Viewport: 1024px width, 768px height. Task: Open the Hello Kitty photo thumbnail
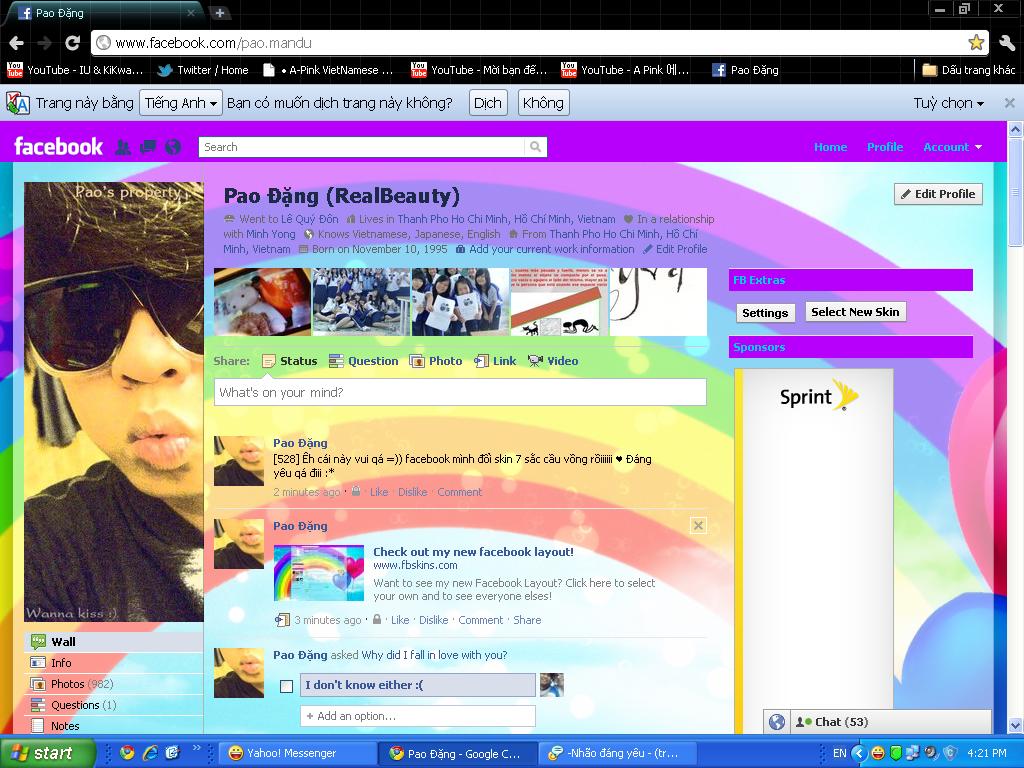(263, 302)
